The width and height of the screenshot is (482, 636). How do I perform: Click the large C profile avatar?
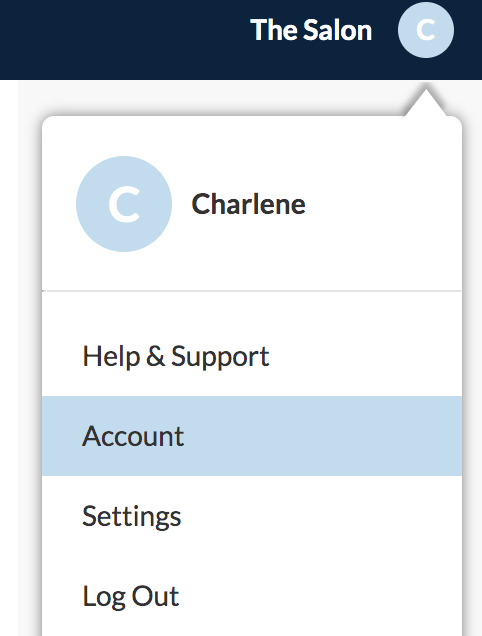(124, 204)
